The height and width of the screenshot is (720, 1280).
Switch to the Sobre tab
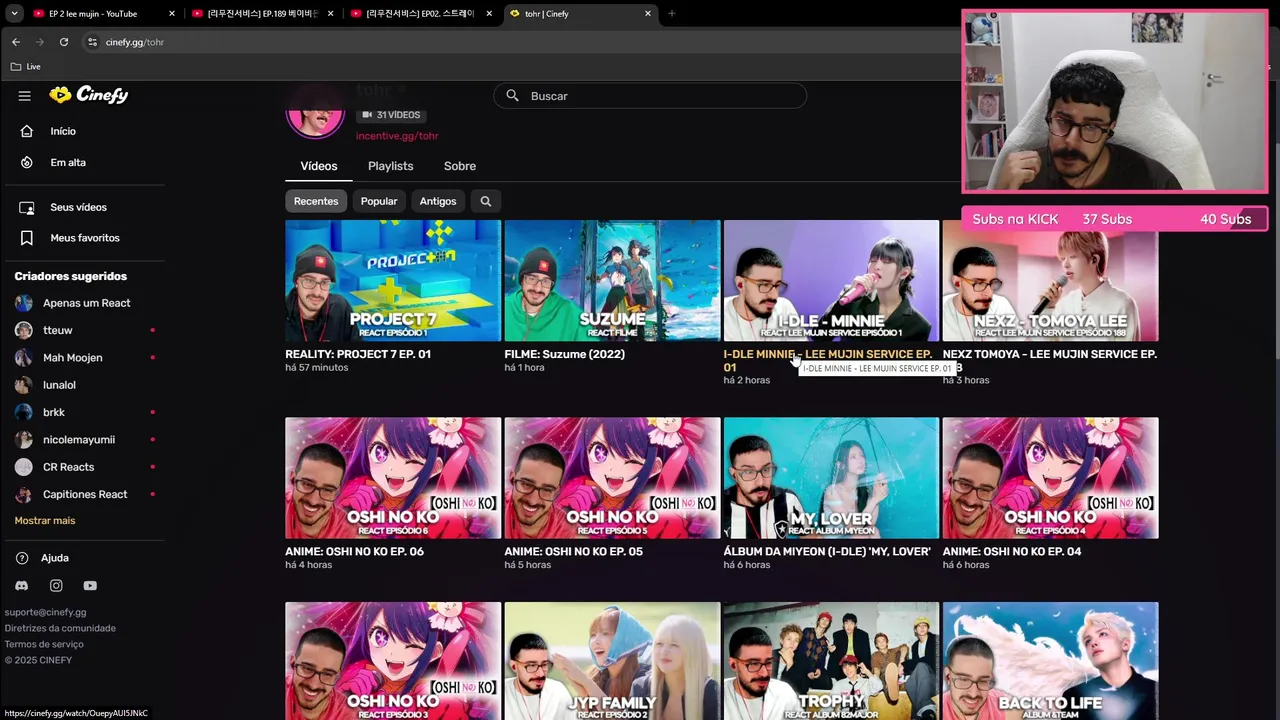pos(460,166)
